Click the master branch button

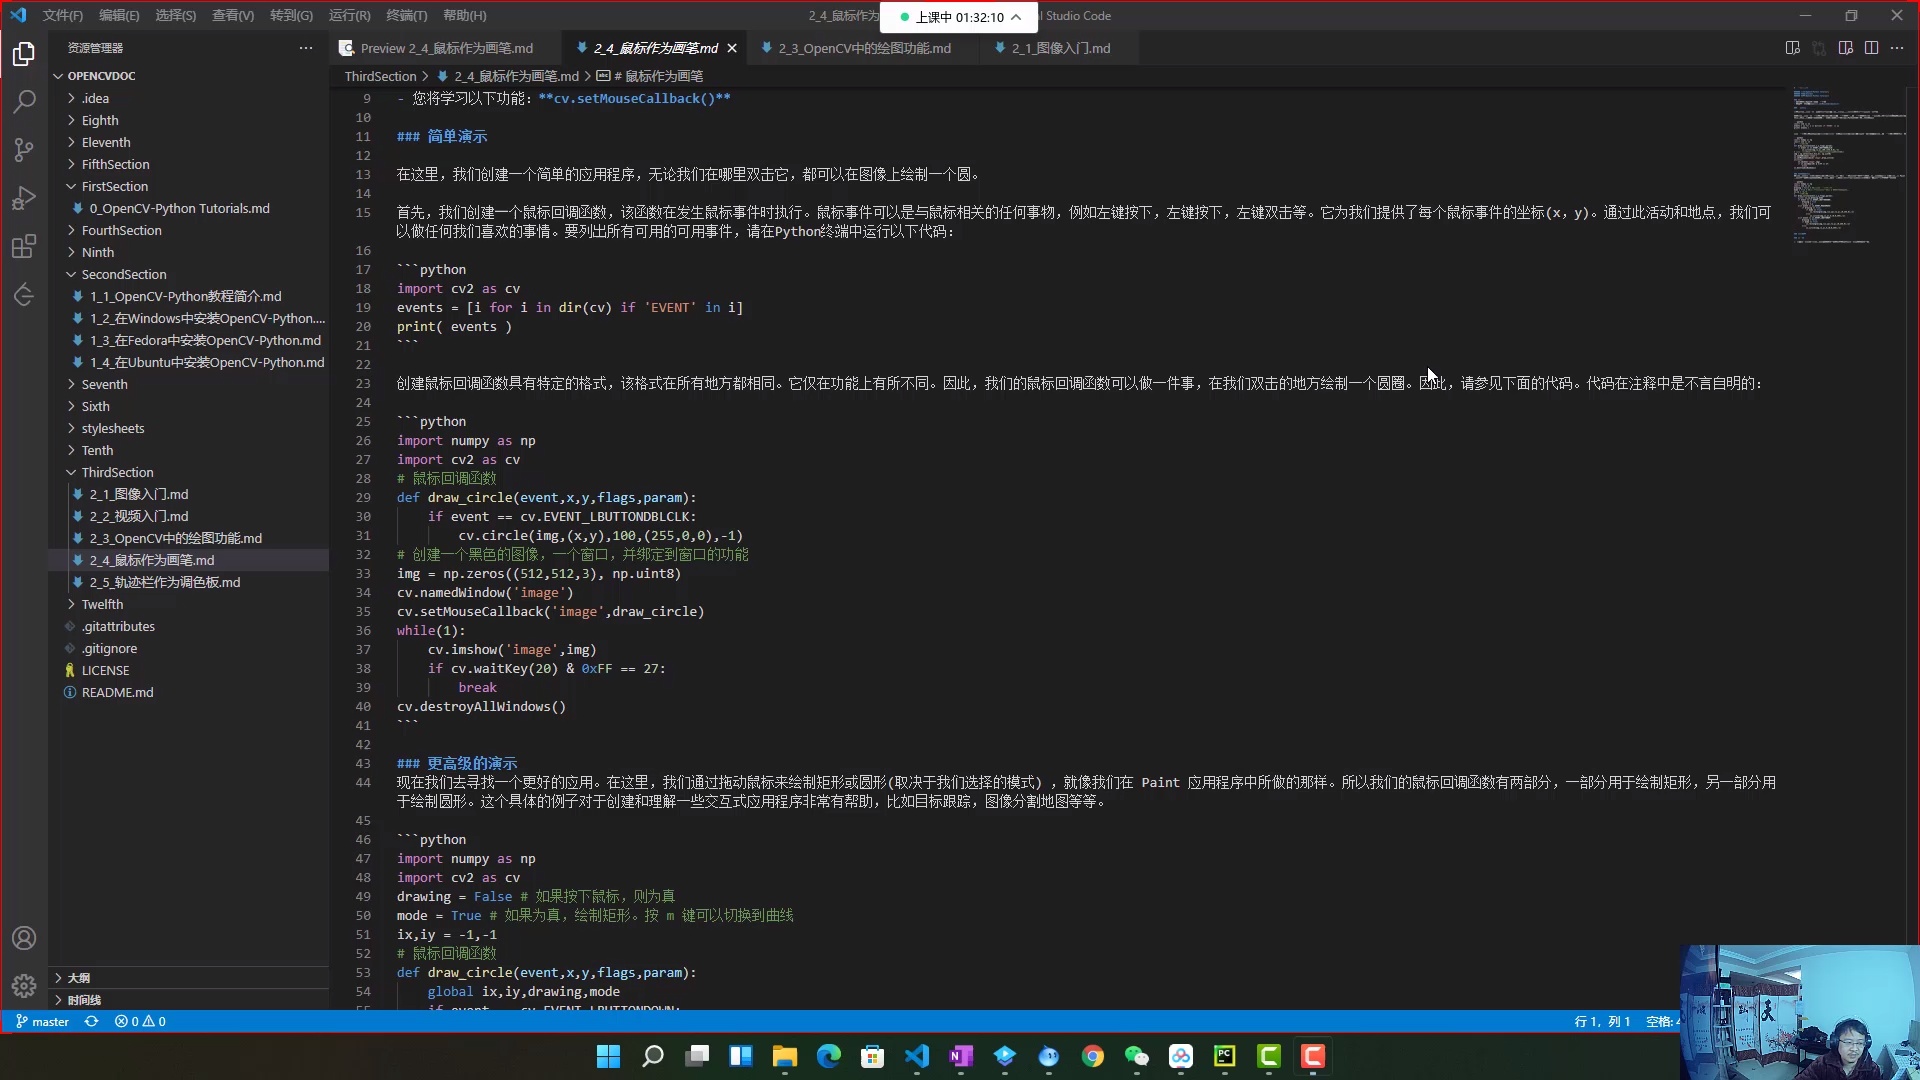click(42, 1021)
